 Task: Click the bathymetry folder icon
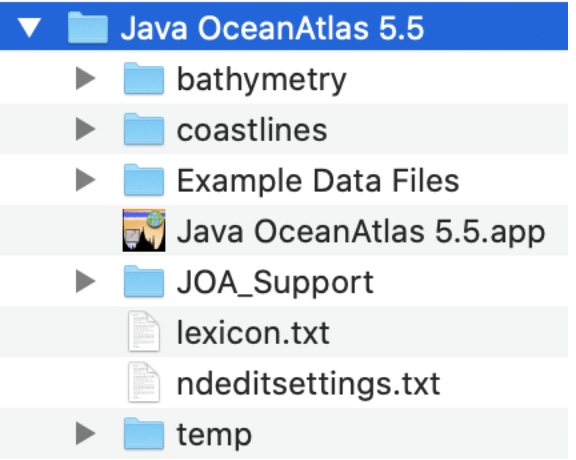[144, 78]
